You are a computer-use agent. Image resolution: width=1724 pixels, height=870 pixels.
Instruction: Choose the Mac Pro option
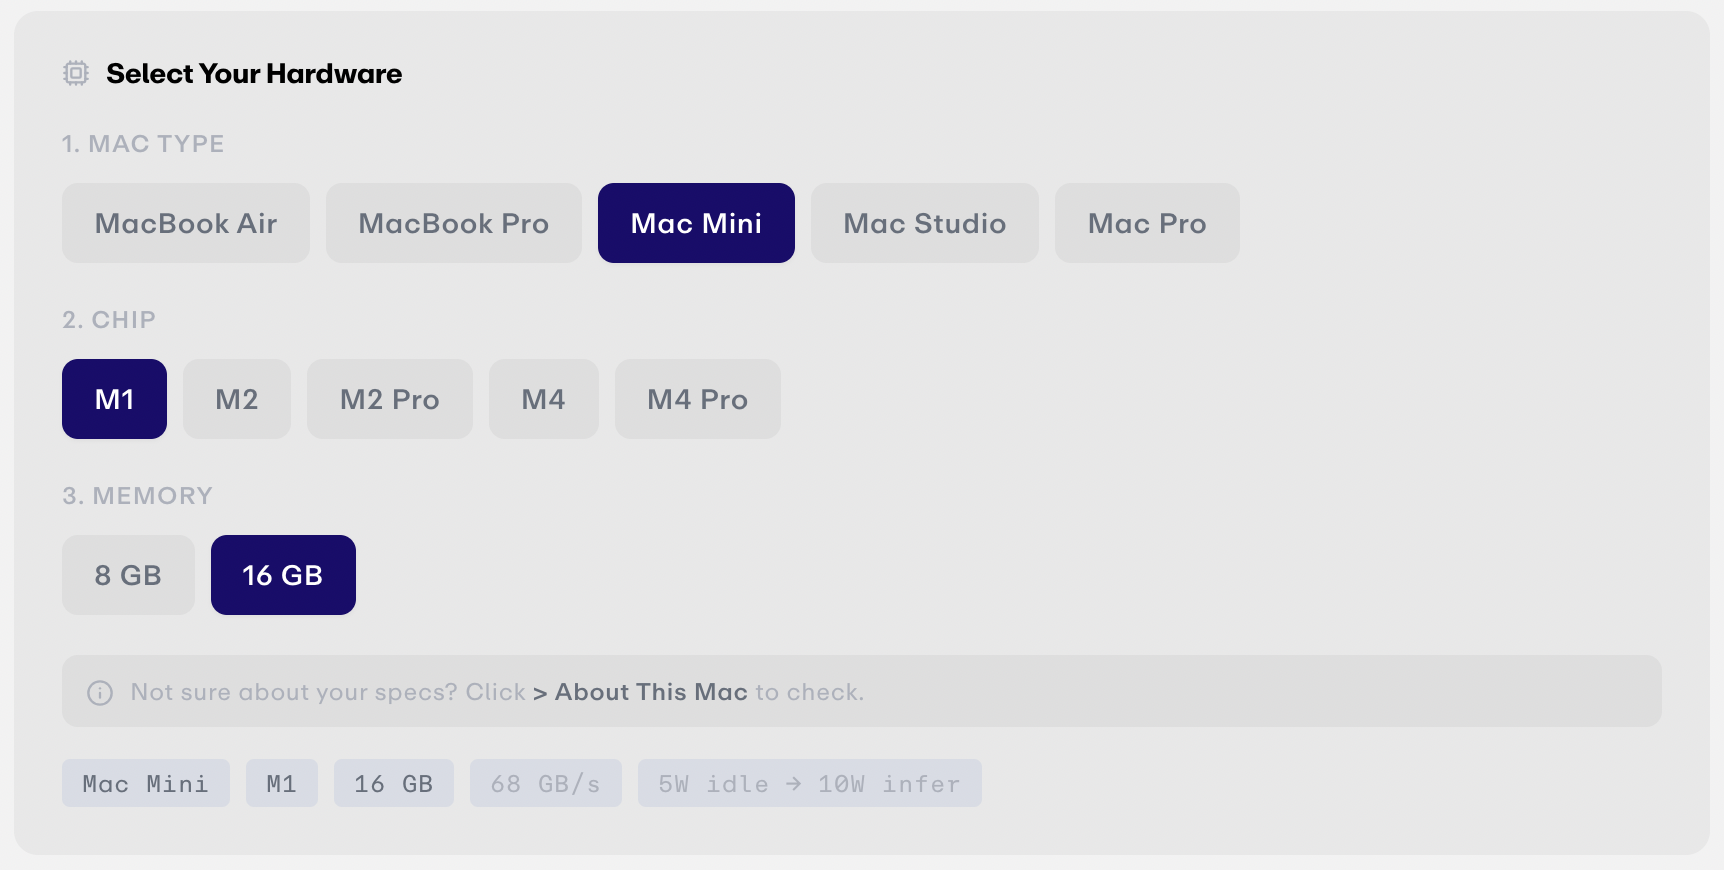pos(1147,223)
